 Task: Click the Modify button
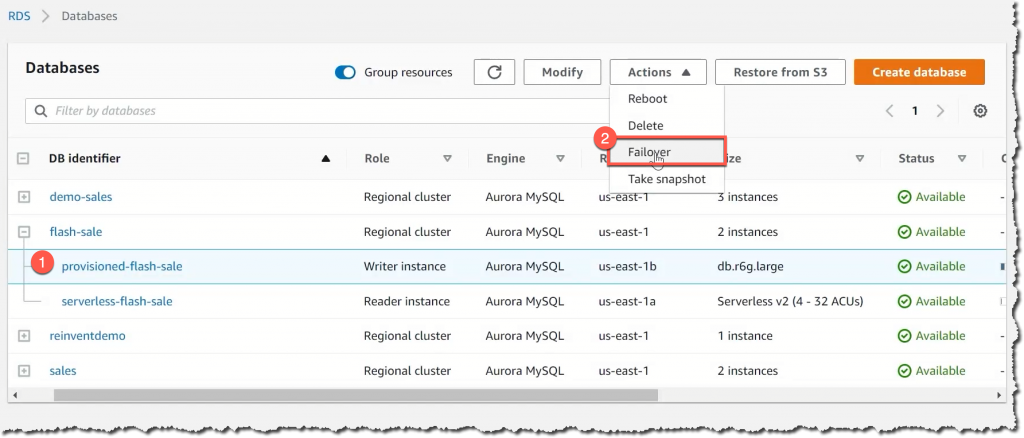(x=562, y=72)
